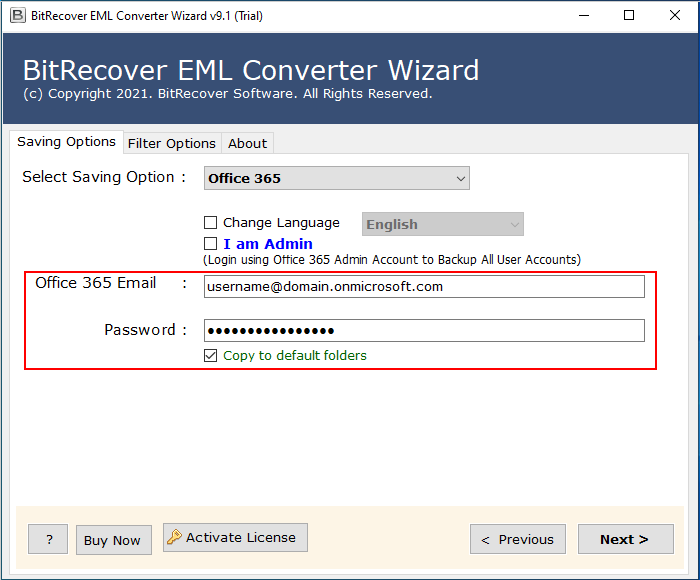Select the Saving Options tab
The image size is (700, 580).
(x=66, y=142)
